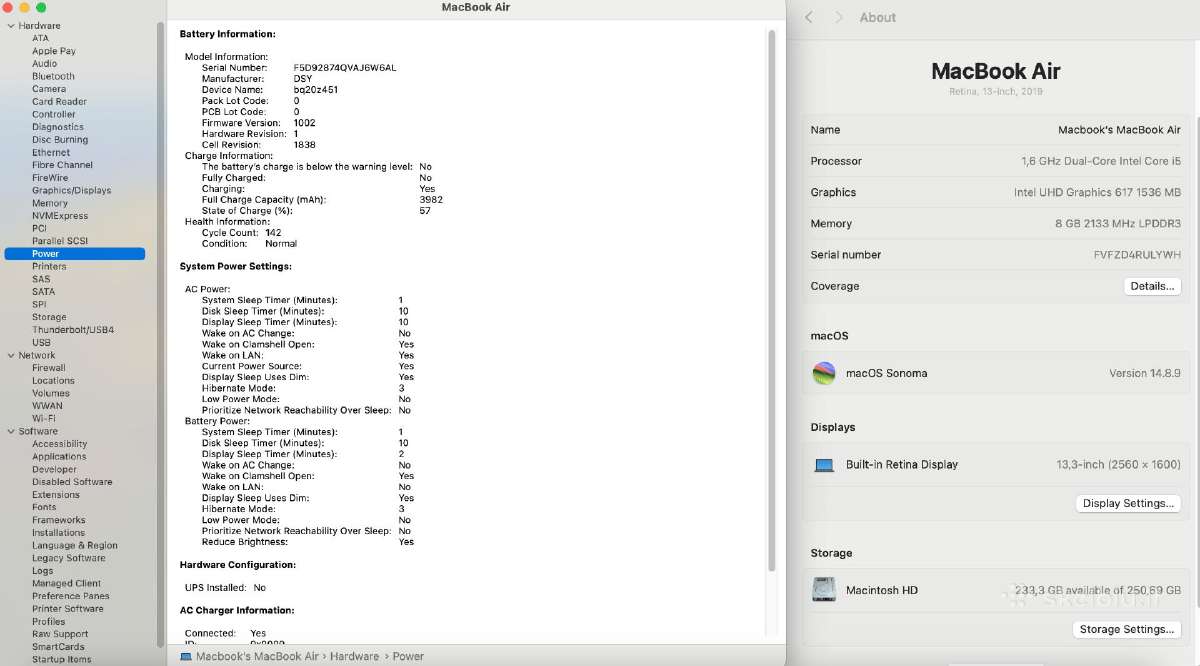Open the Audio hardware entry
1200x666 pixels.
pos(45,64)
